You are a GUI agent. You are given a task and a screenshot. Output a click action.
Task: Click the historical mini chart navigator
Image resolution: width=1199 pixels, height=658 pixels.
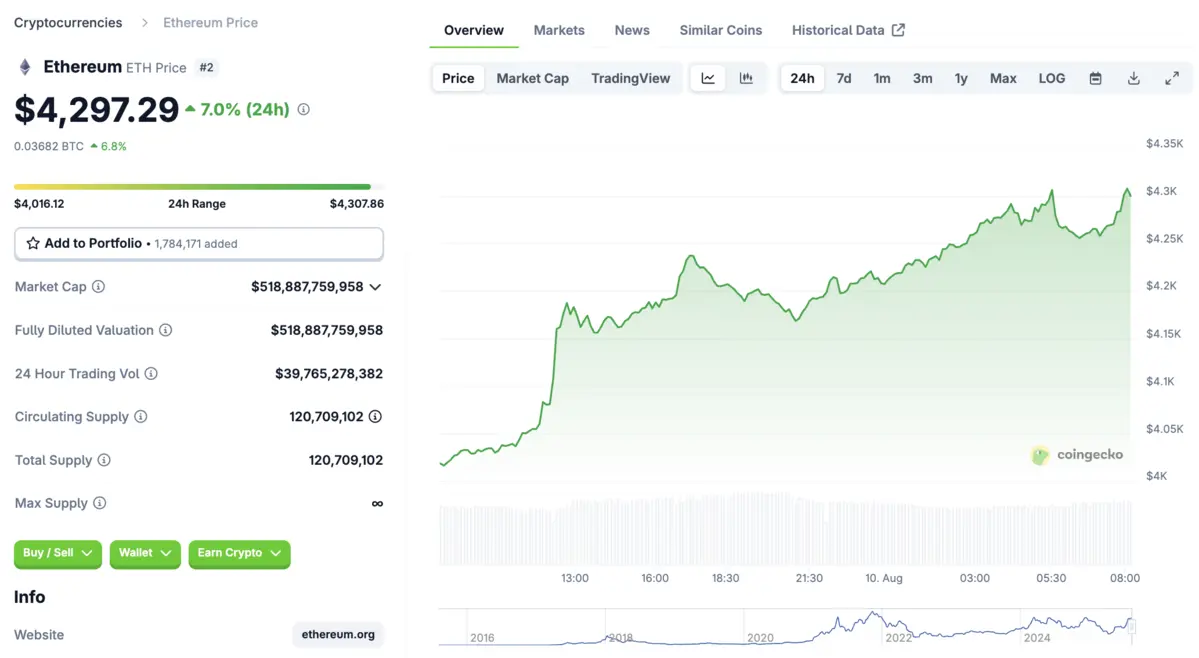pos(785,627)
